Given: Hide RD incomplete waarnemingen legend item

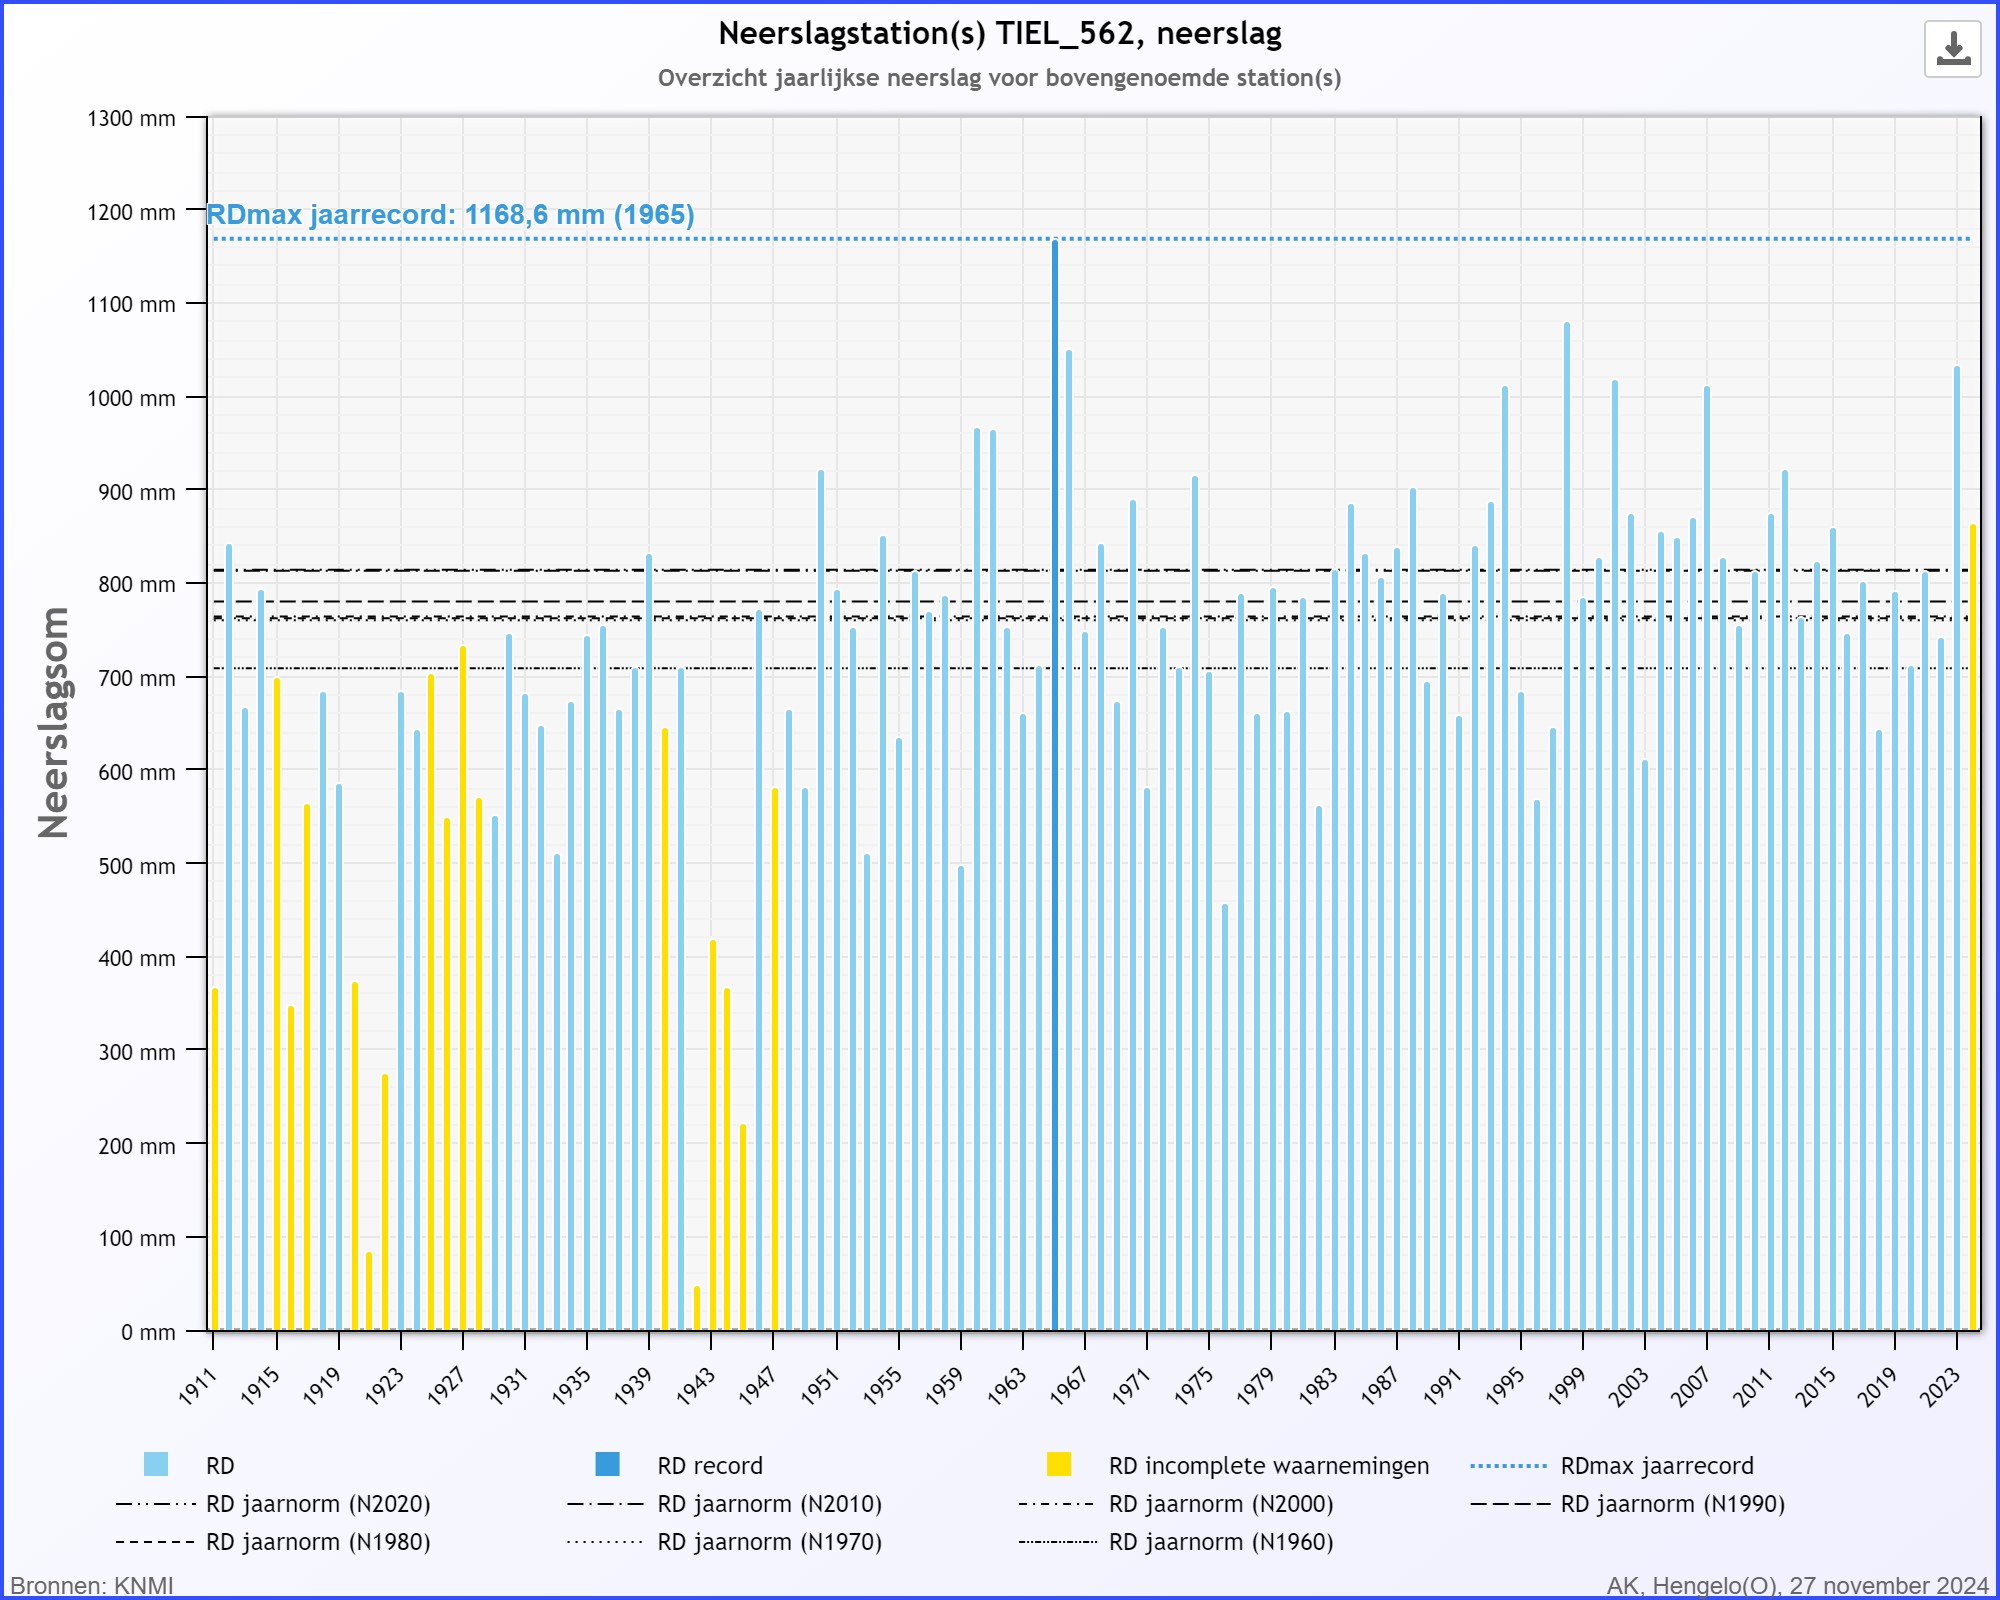Looking at the screenshot, I should coord(1268,1466).
